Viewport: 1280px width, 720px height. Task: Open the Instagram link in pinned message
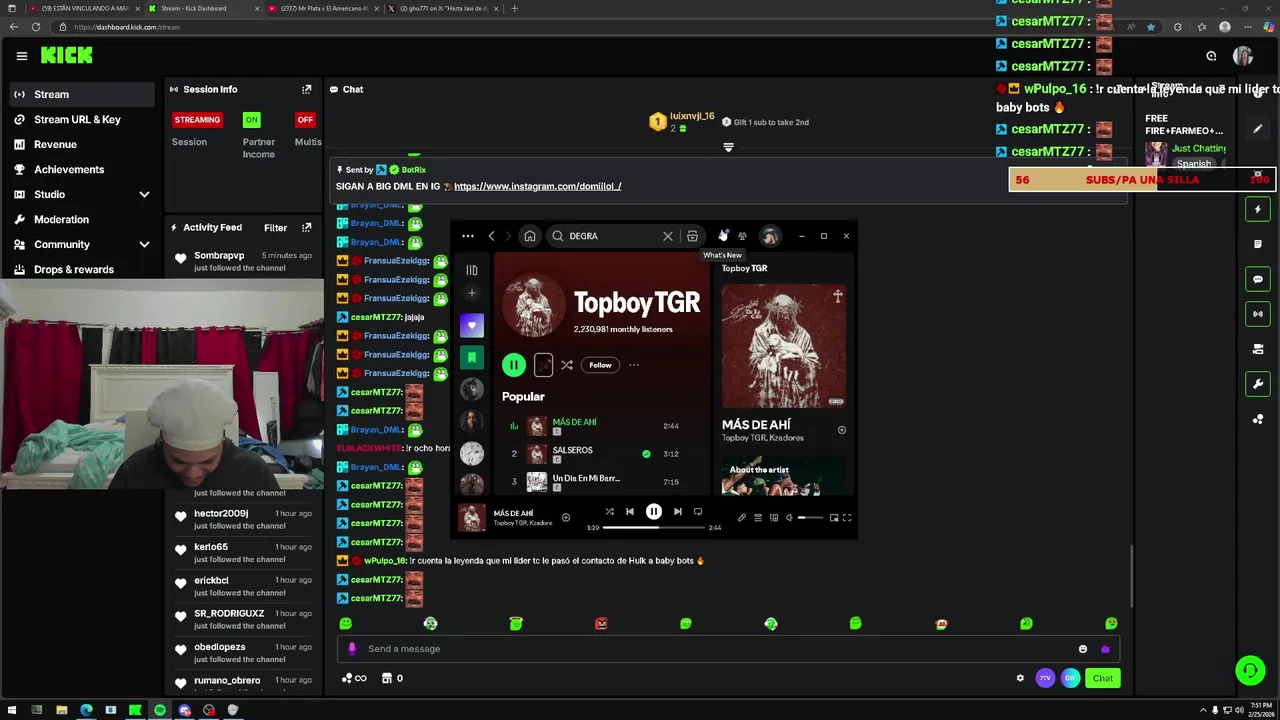(x=537, y=186)
